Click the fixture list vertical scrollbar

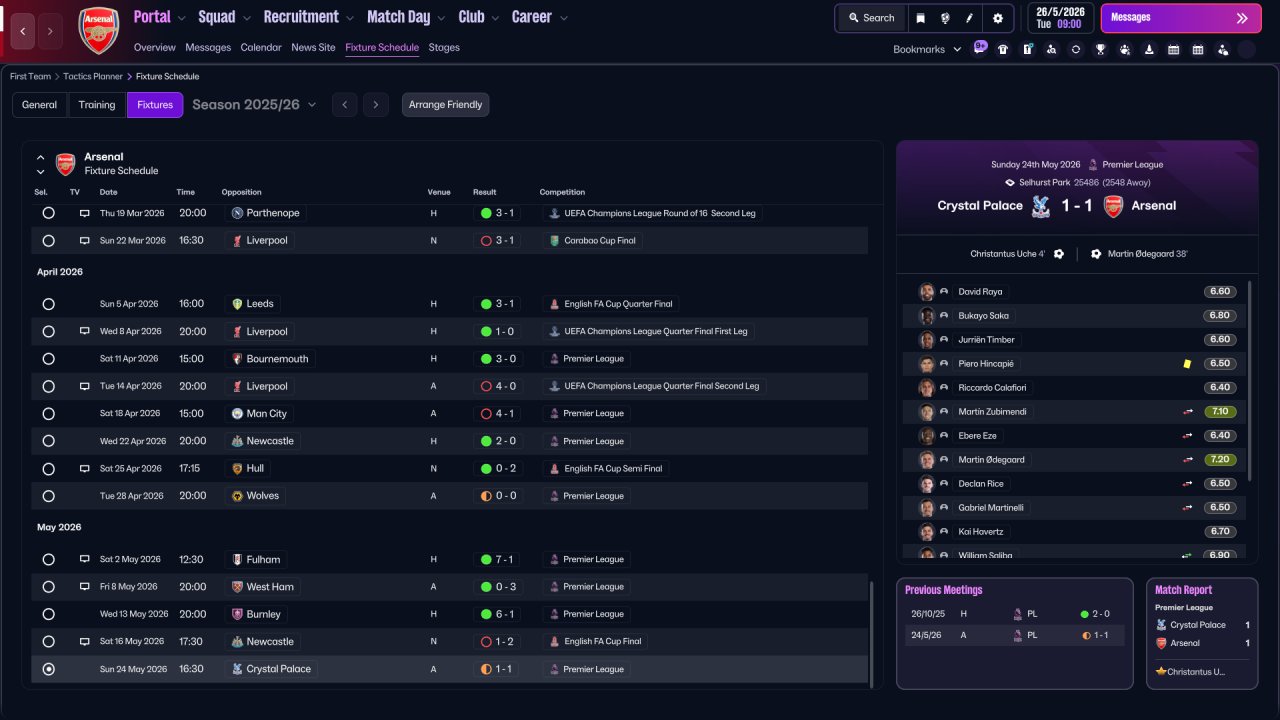873,634
